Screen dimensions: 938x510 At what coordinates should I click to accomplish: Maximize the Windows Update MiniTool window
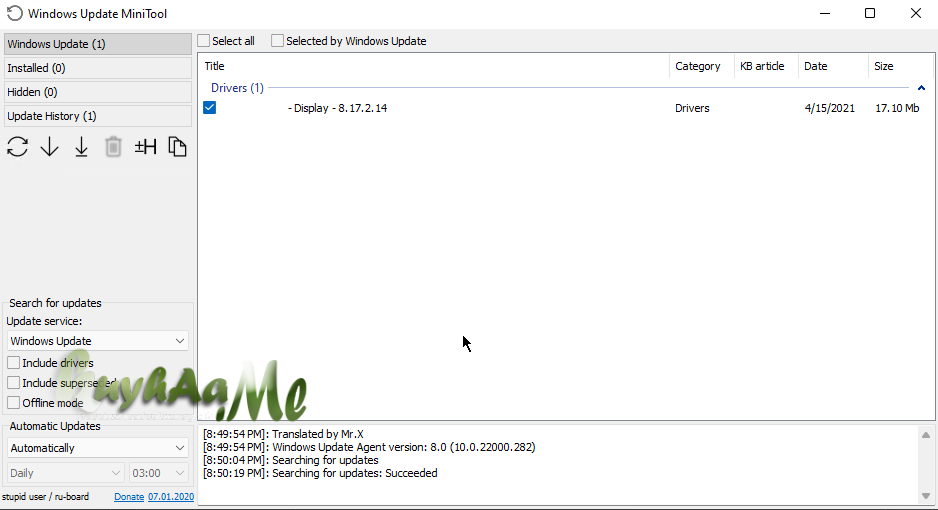click(x=870, y=13)
